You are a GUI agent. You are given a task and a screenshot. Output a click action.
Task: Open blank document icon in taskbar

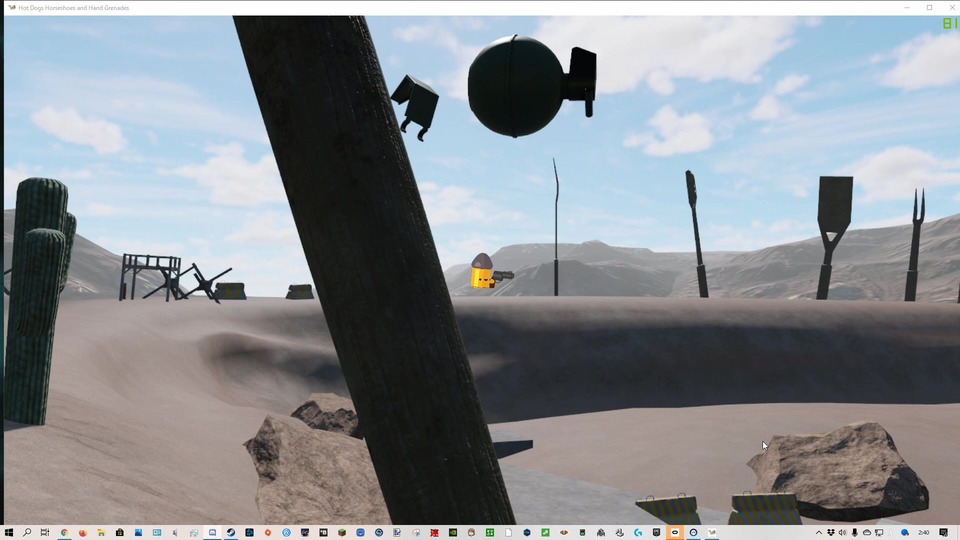(x=508, y=533)
